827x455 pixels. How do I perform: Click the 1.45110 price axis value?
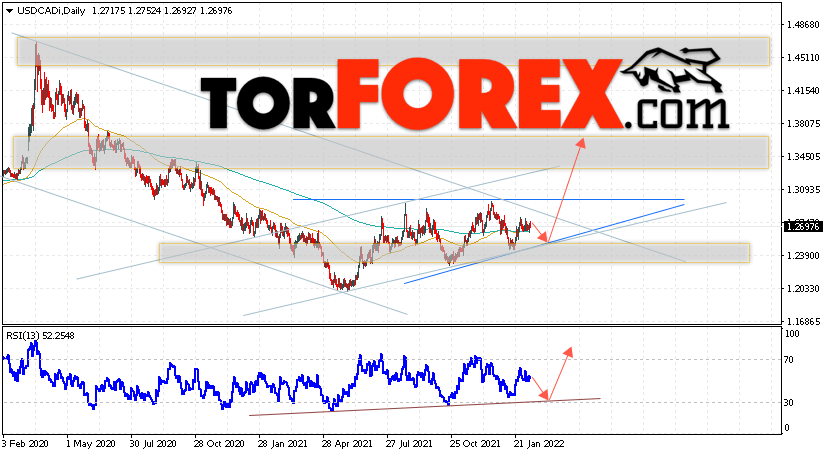click(803, 58)
